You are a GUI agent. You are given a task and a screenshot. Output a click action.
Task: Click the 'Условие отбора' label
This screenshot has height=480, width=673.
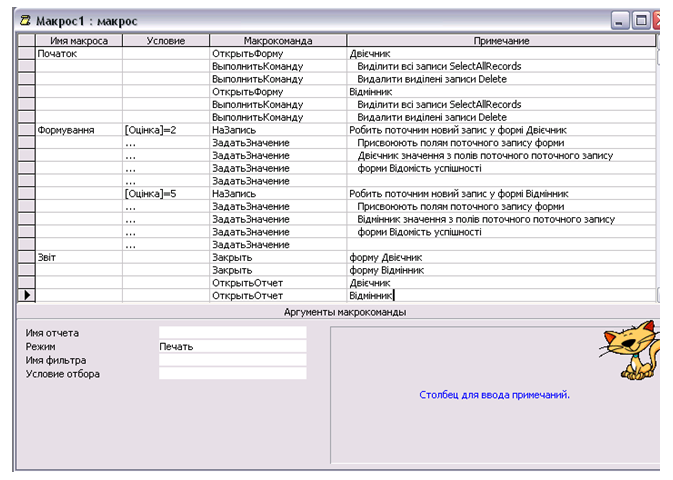pyautogui.click(x=63, y=374)
